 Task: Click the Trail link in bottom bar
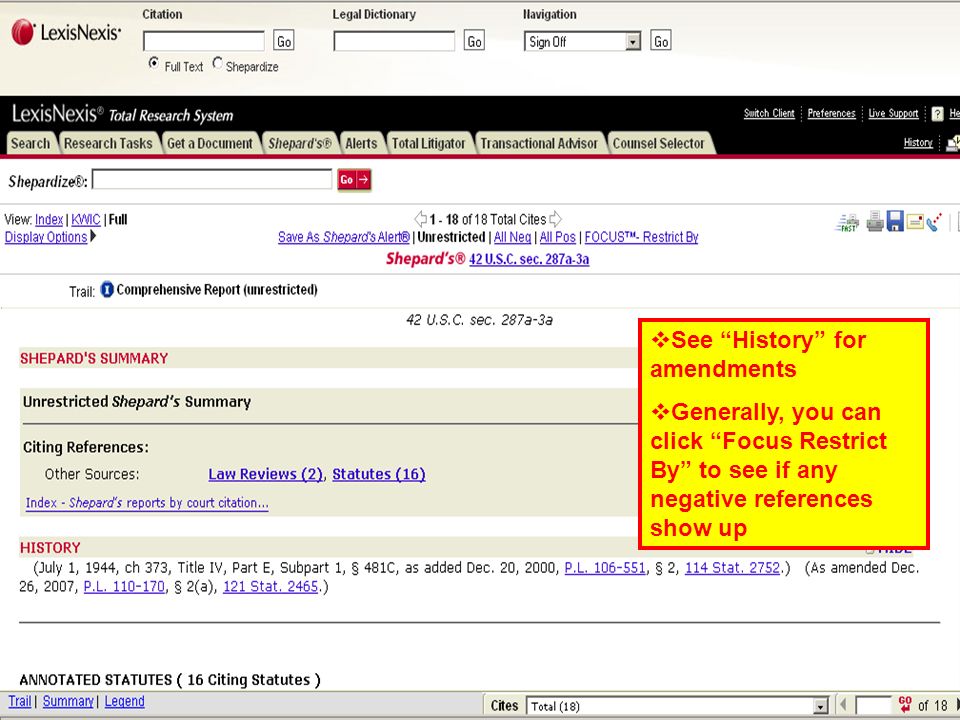20,701
